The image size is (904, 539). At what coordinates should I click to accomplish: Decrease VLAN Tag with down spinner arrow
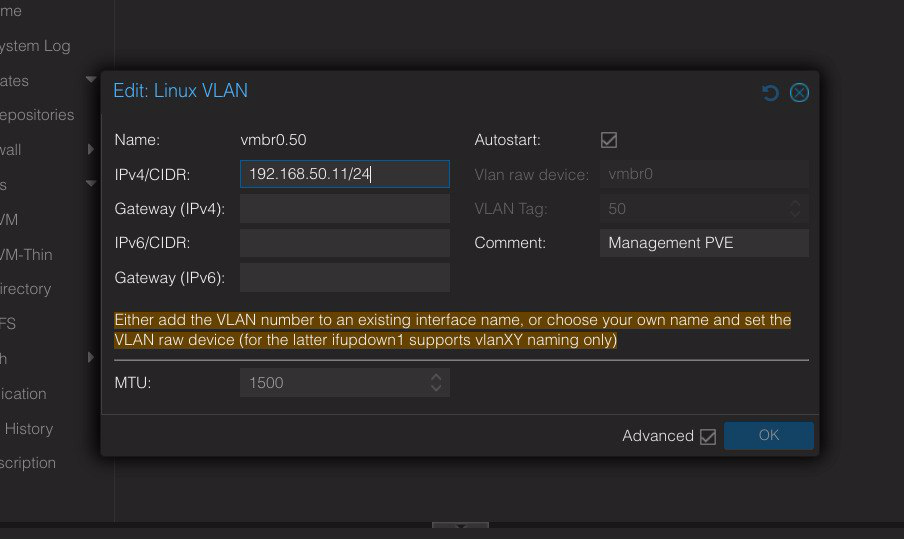(795, 214)
